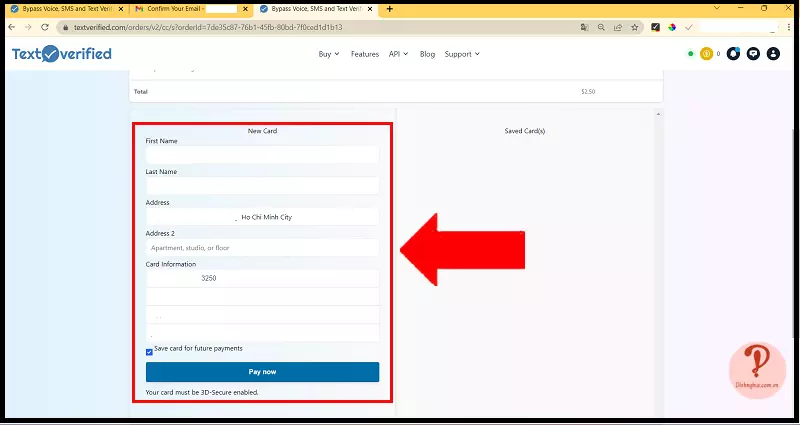Open the user account profile icon
Viewport: 800px width, 425px height.
point(773,54)
